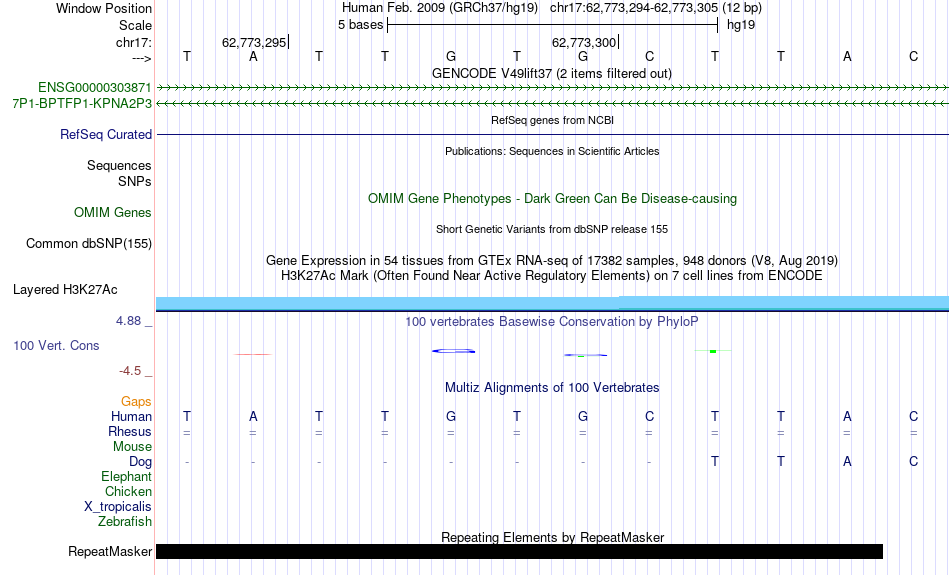Open the Layered H3K27Ac track label
950x575 pixels.
click(65, 290)
